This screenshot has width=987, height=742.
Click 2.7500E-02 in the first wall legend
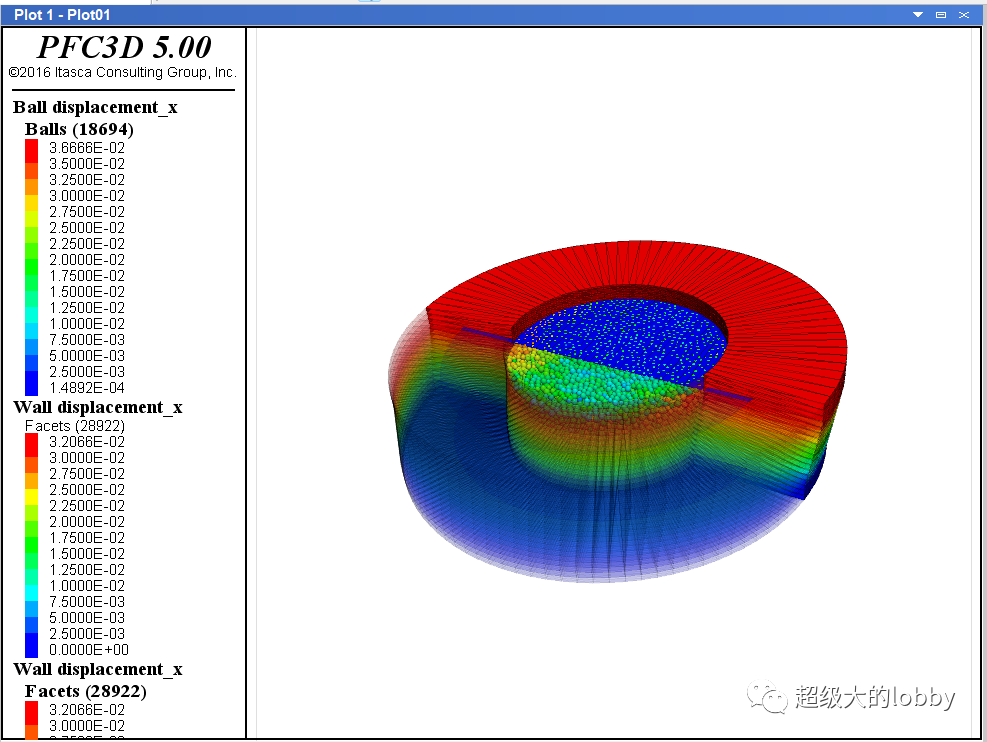coord(87,474)
